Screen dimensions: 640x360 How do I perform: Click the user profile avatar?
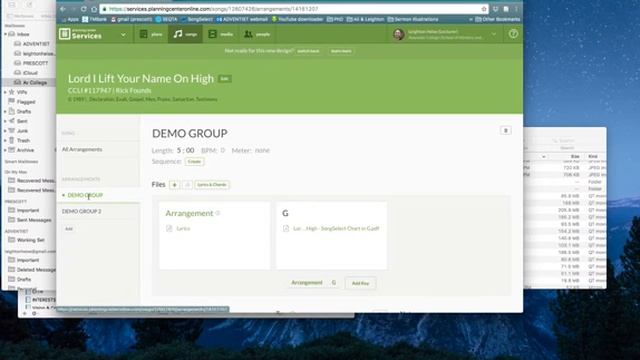click(398, 35)
